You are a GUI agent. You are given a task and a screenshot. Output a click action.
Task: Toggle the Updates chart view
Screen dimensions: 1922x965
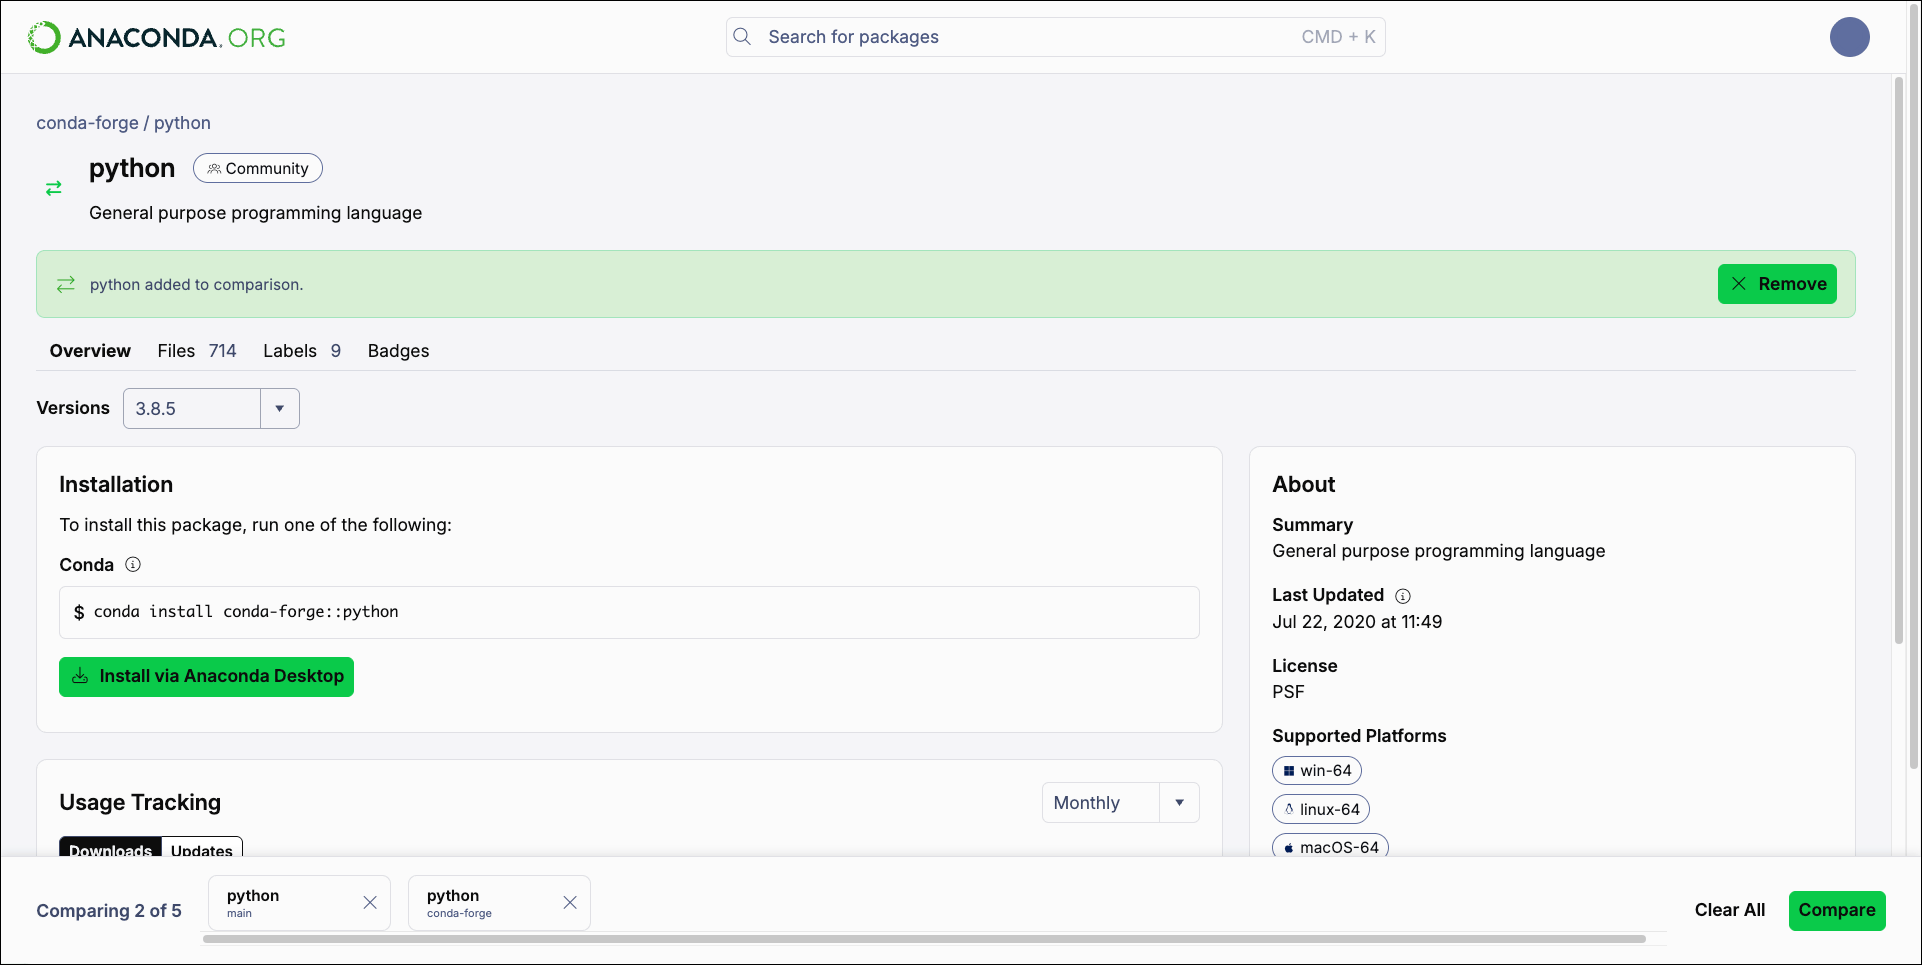point(202,848)
